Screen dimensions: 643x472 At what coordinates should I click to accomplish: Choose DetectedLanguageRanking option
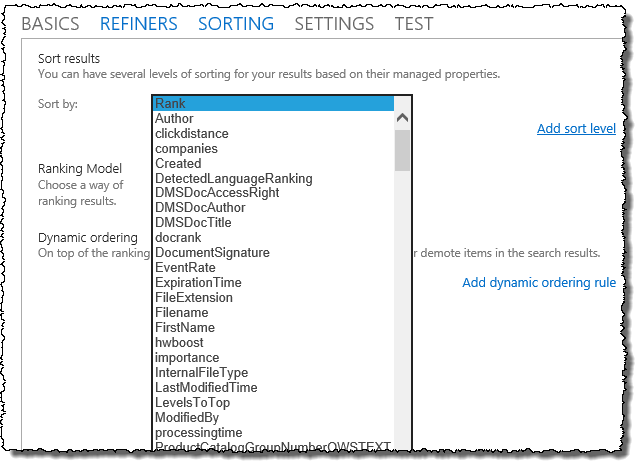[x=233, y=179]
